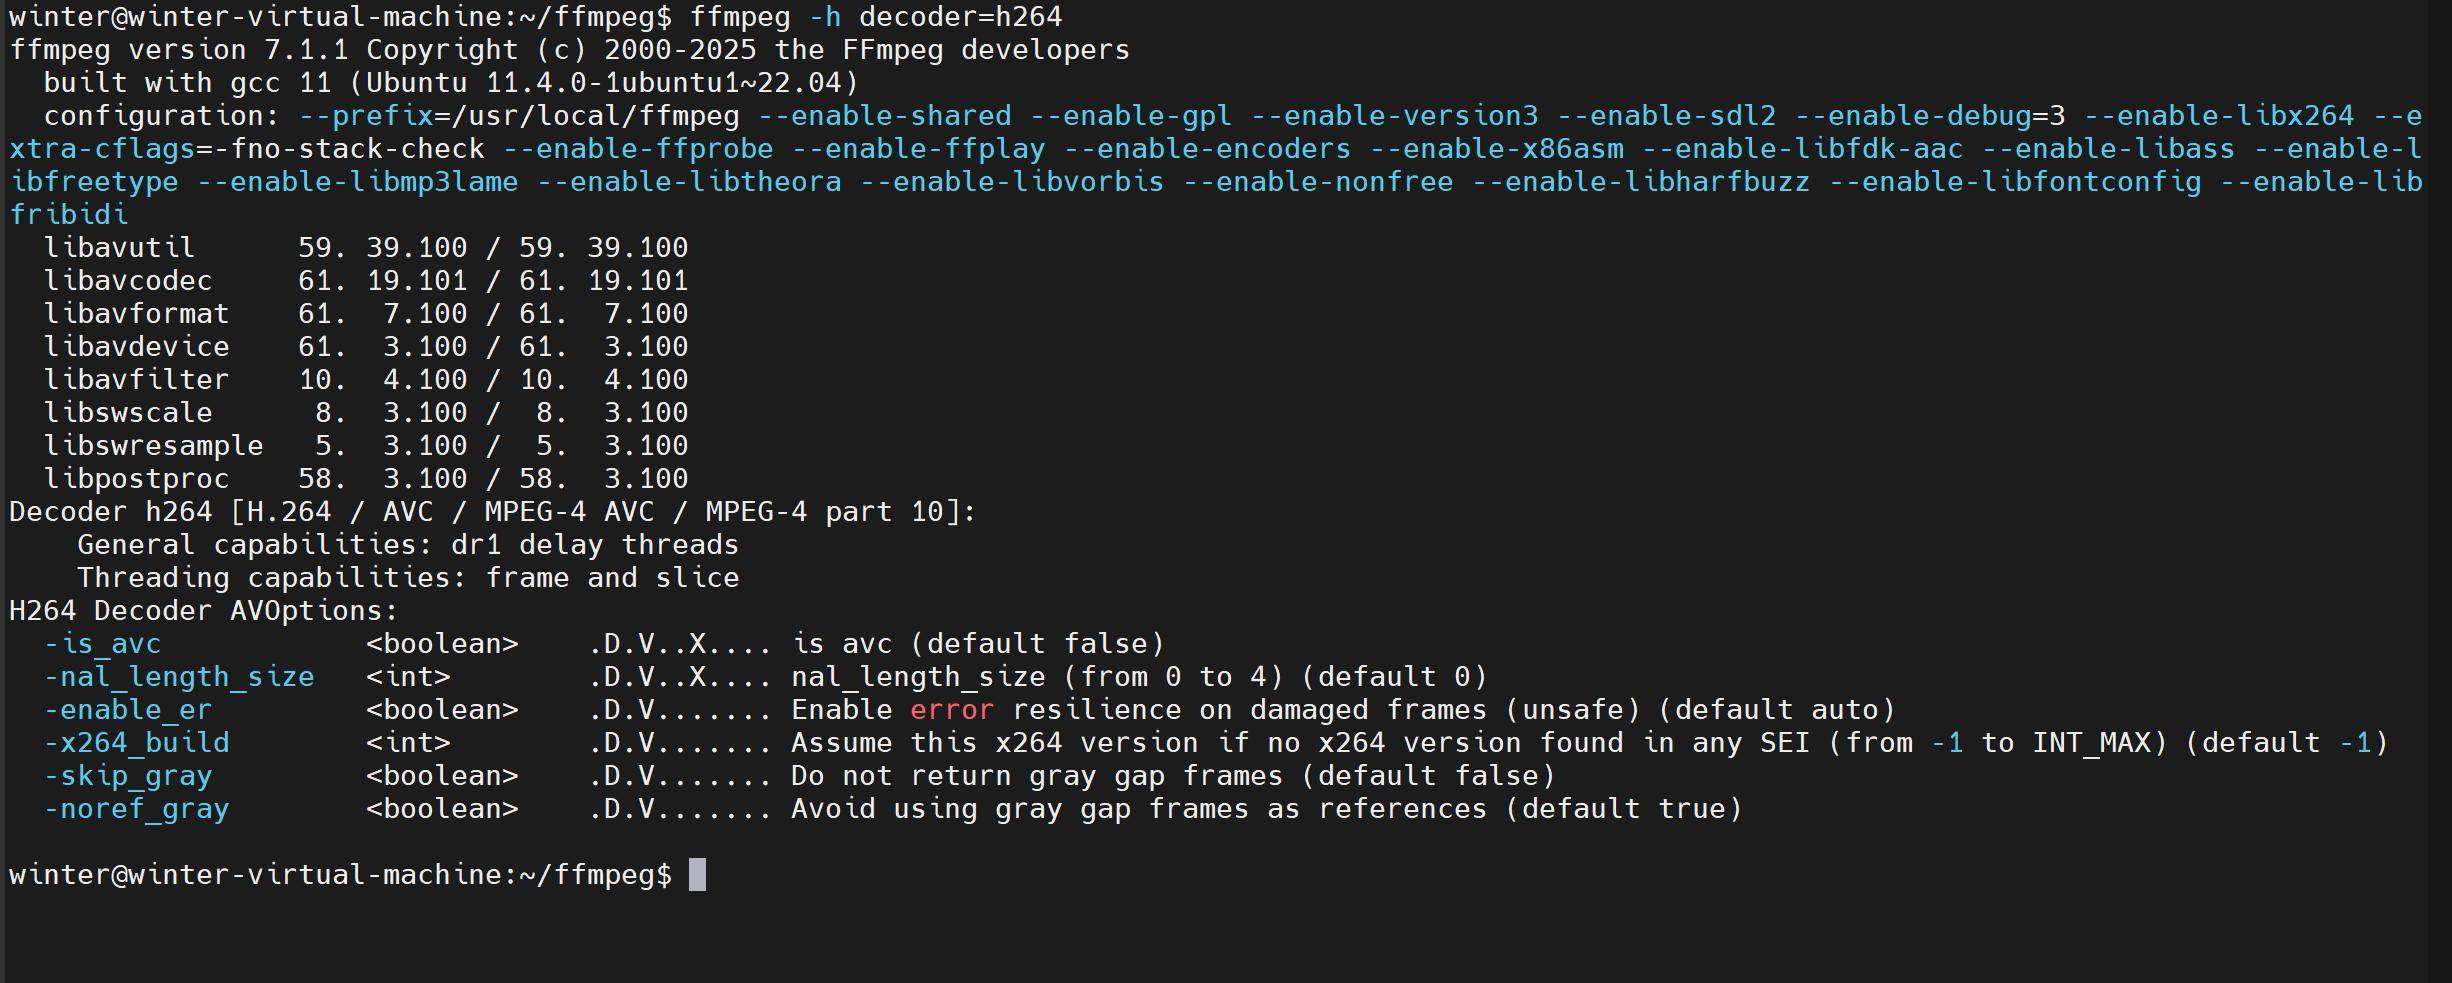2452x983 pixels.
Task: Click the -x264_build option name
Action: tap(136, 743)
